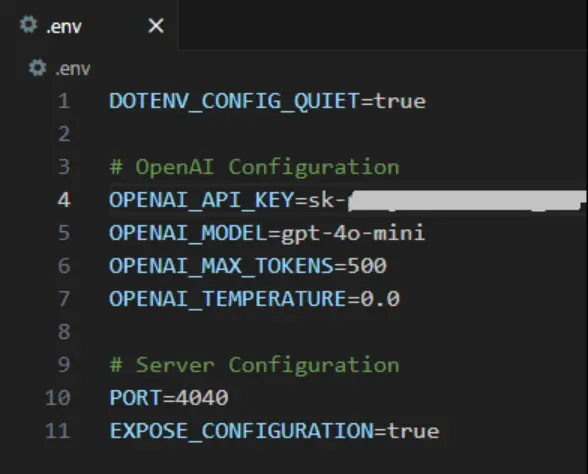The width and height of the screenshot is (588, 474).
Task: Click empty line 2 in the editor
Action: click(x=338, y=134)
